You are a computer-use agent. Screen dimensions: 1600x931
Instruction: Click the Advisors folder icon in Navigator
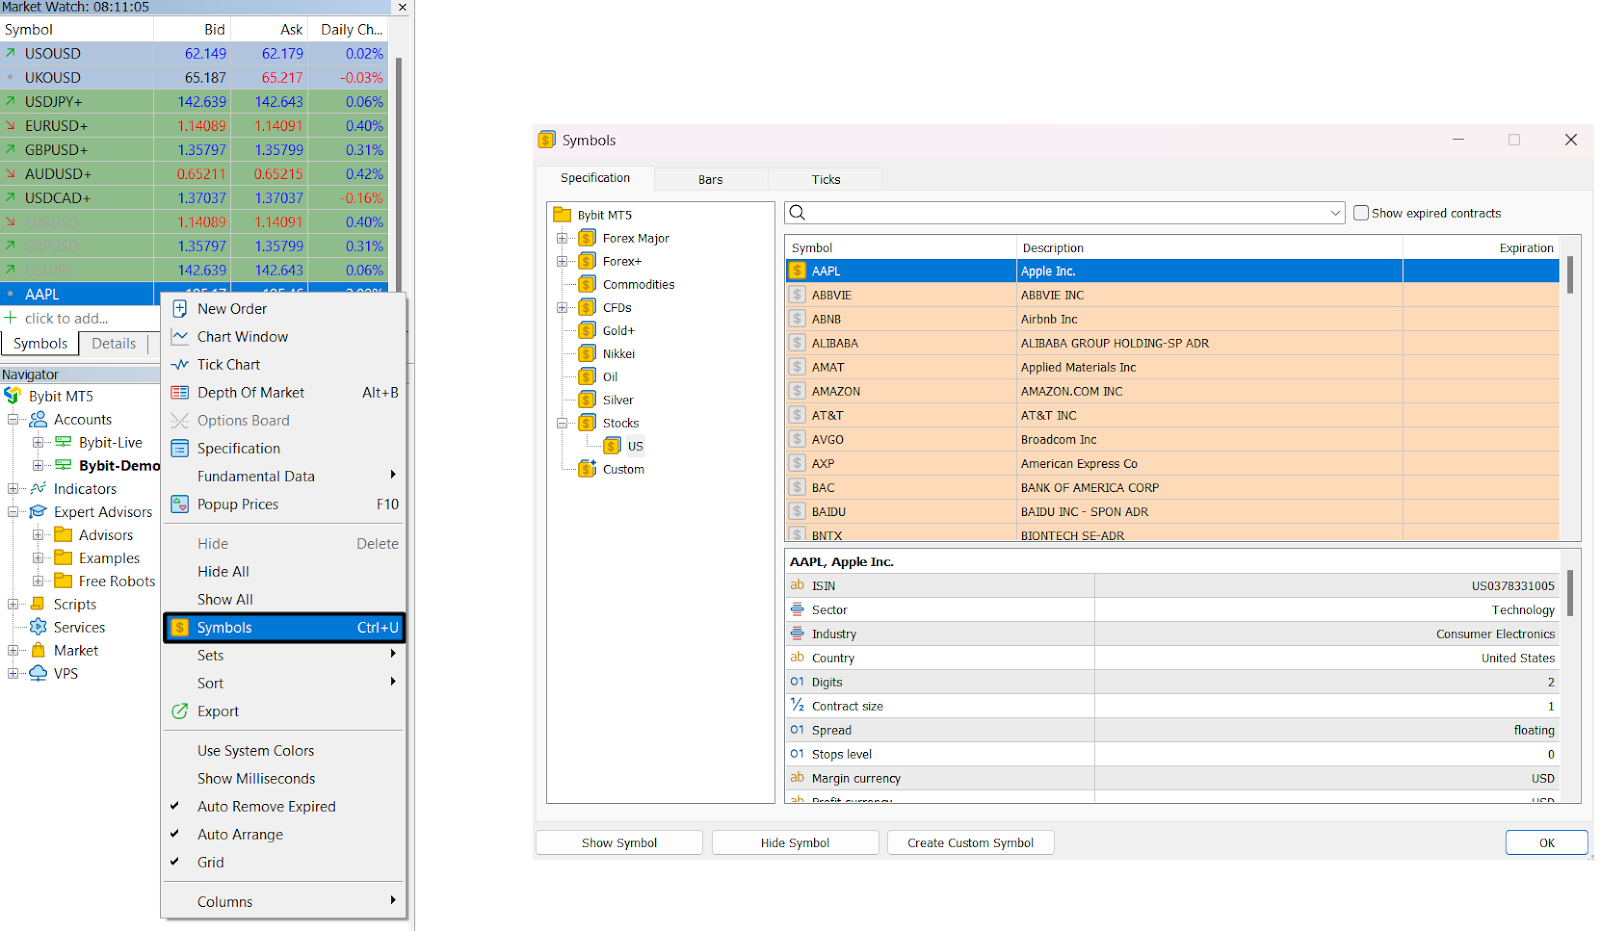click(x=63, y=535)
